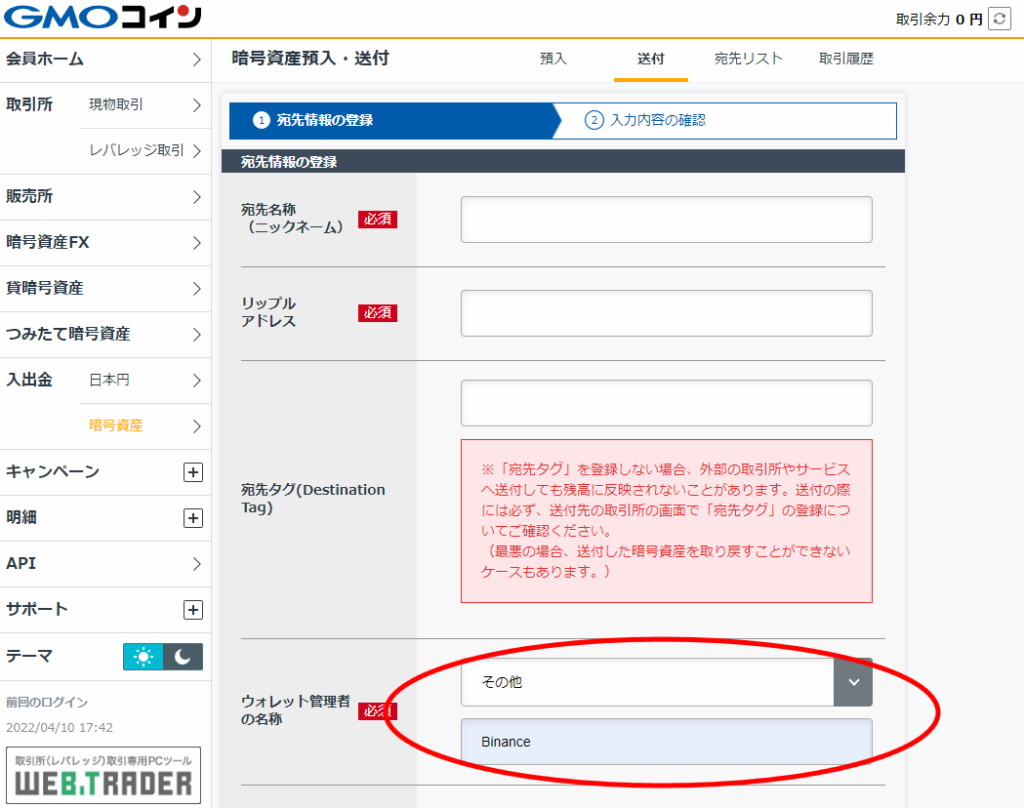Expand the 明細 plus icon
The image size is (1024, 808).
tap(193, 518)
